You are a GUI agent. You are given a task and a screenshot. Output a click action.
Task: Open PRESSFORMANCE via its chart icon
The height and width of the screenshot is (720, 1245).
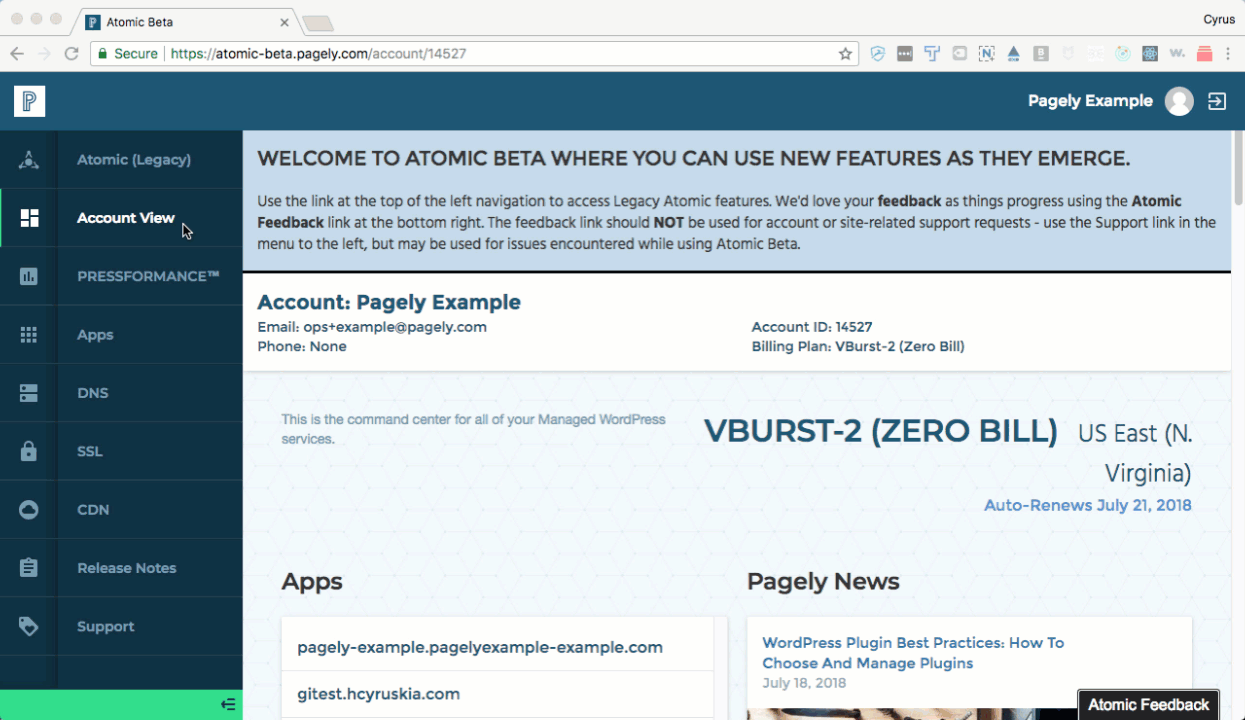tap(29, 276)
